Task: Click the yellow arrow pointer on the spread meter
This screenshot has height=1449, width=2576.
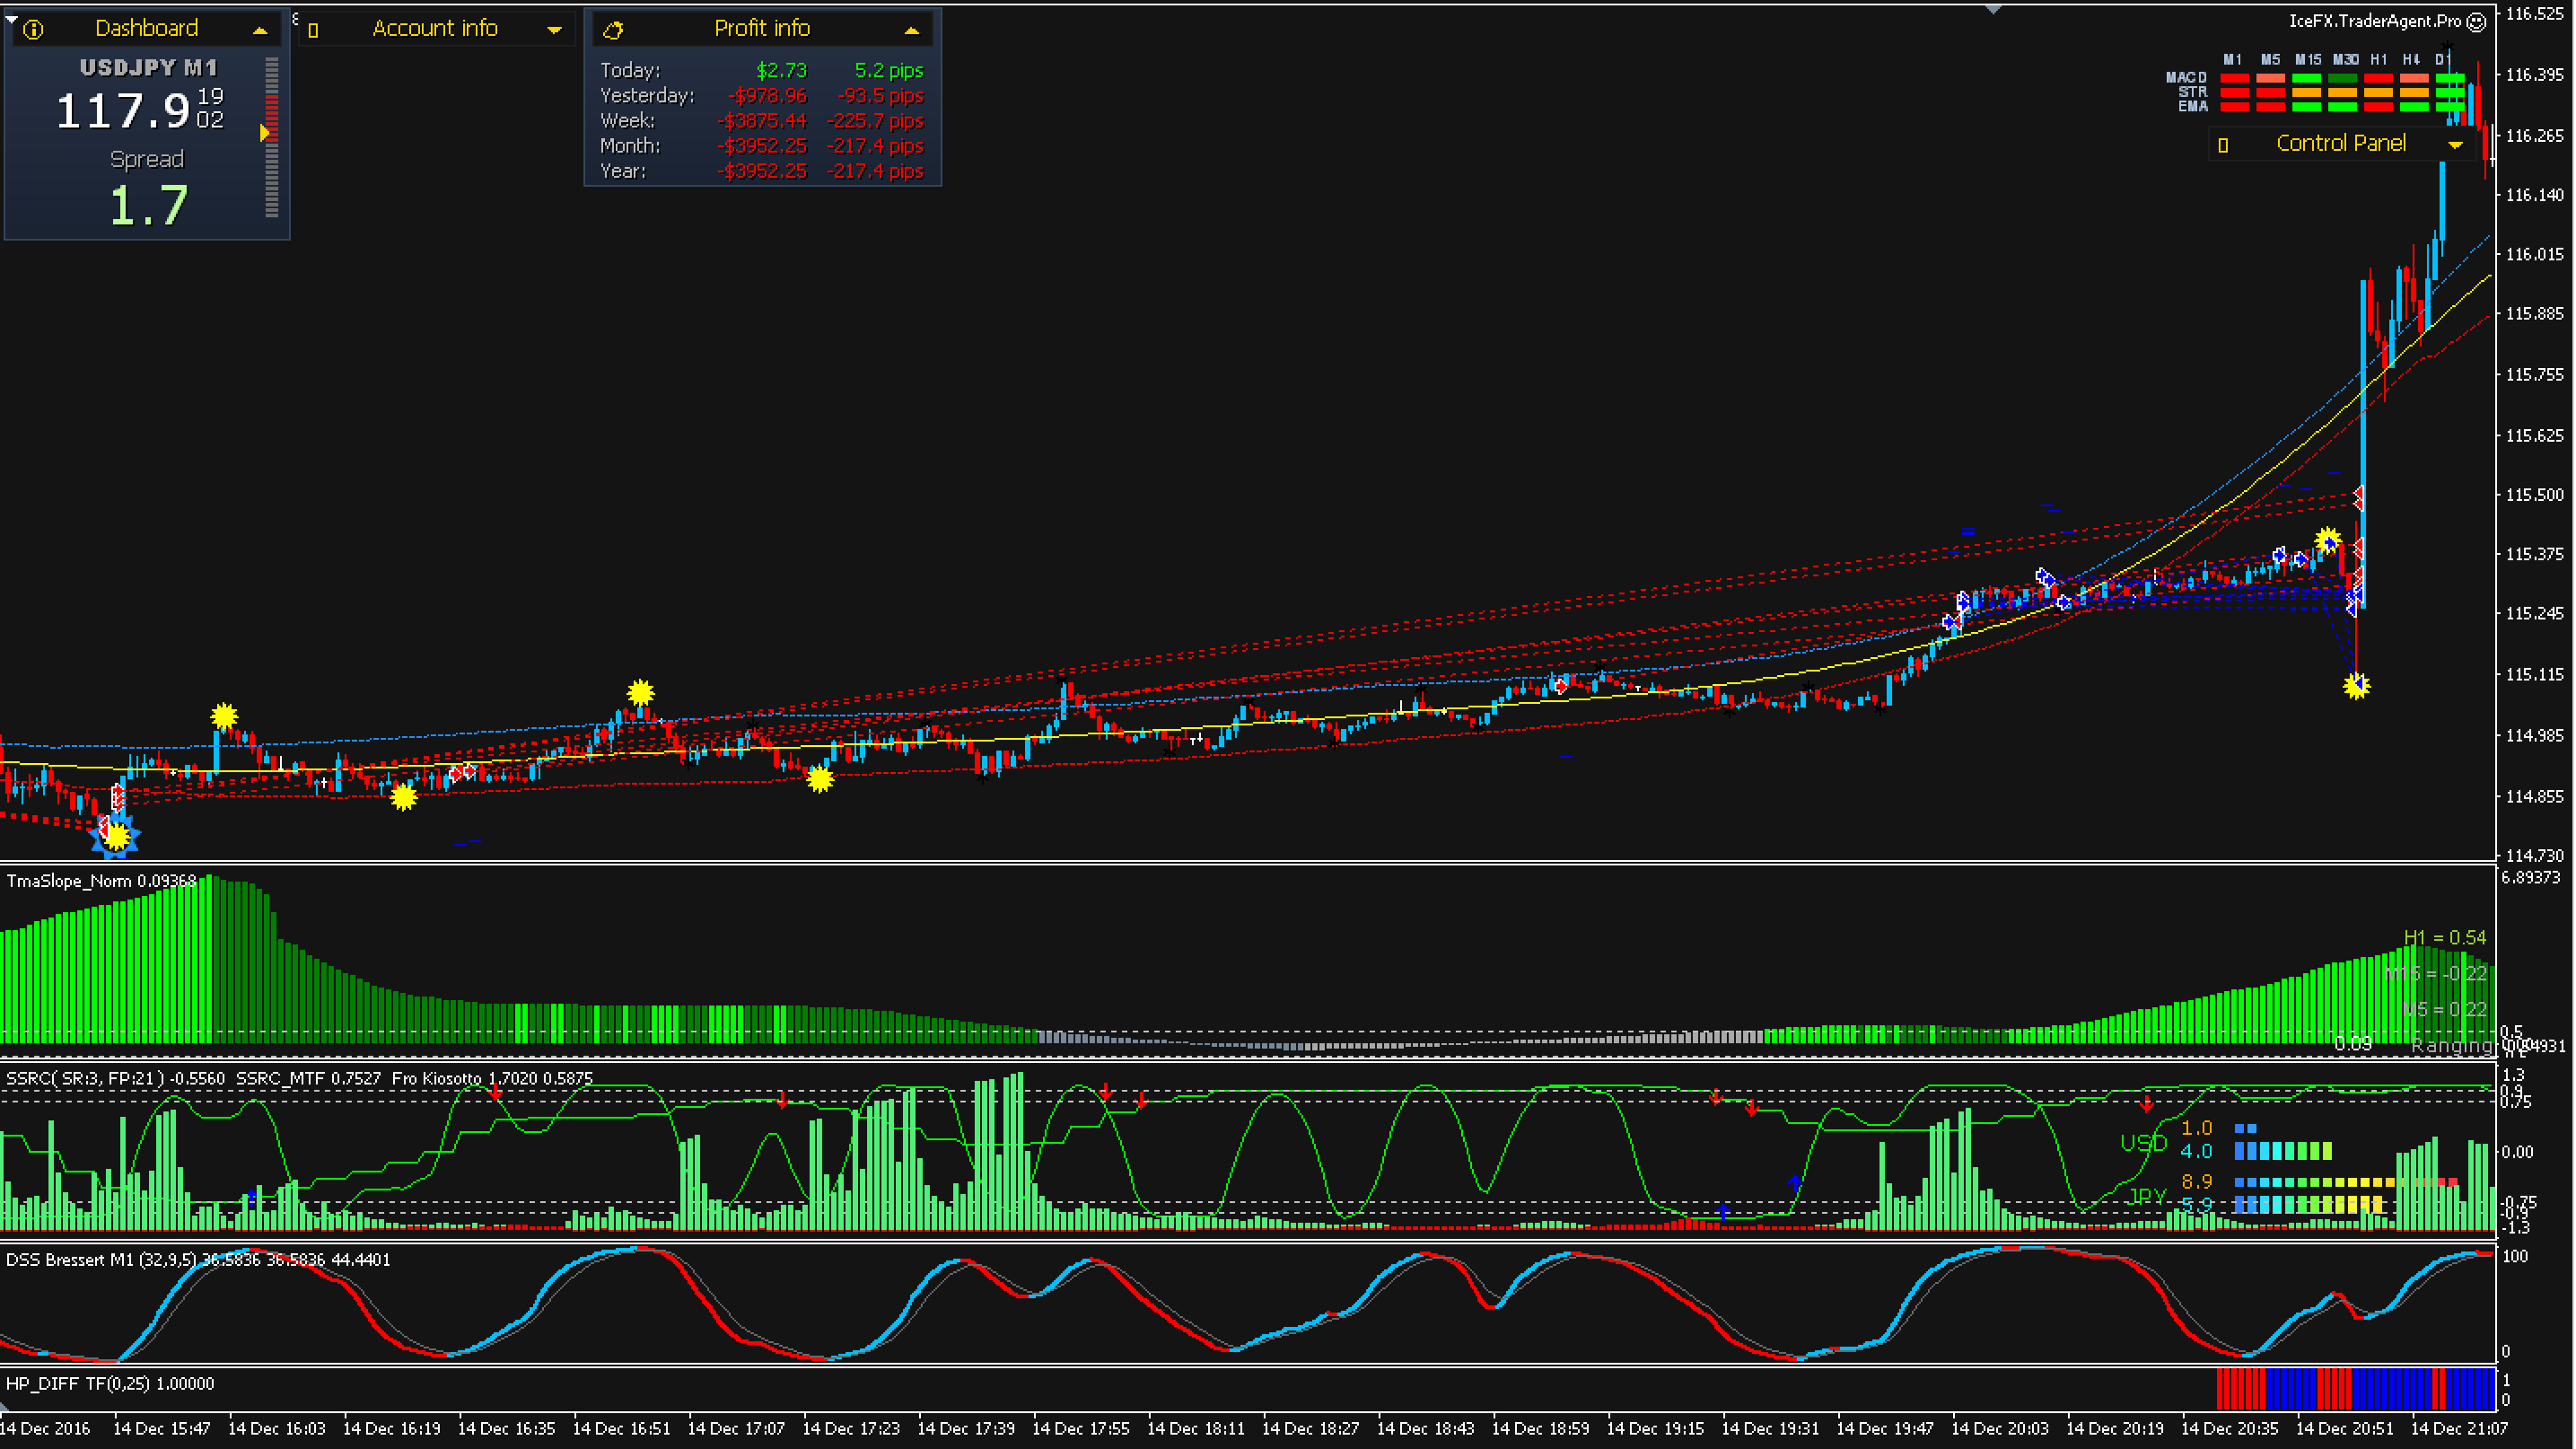Action: [x=265, y=132]
